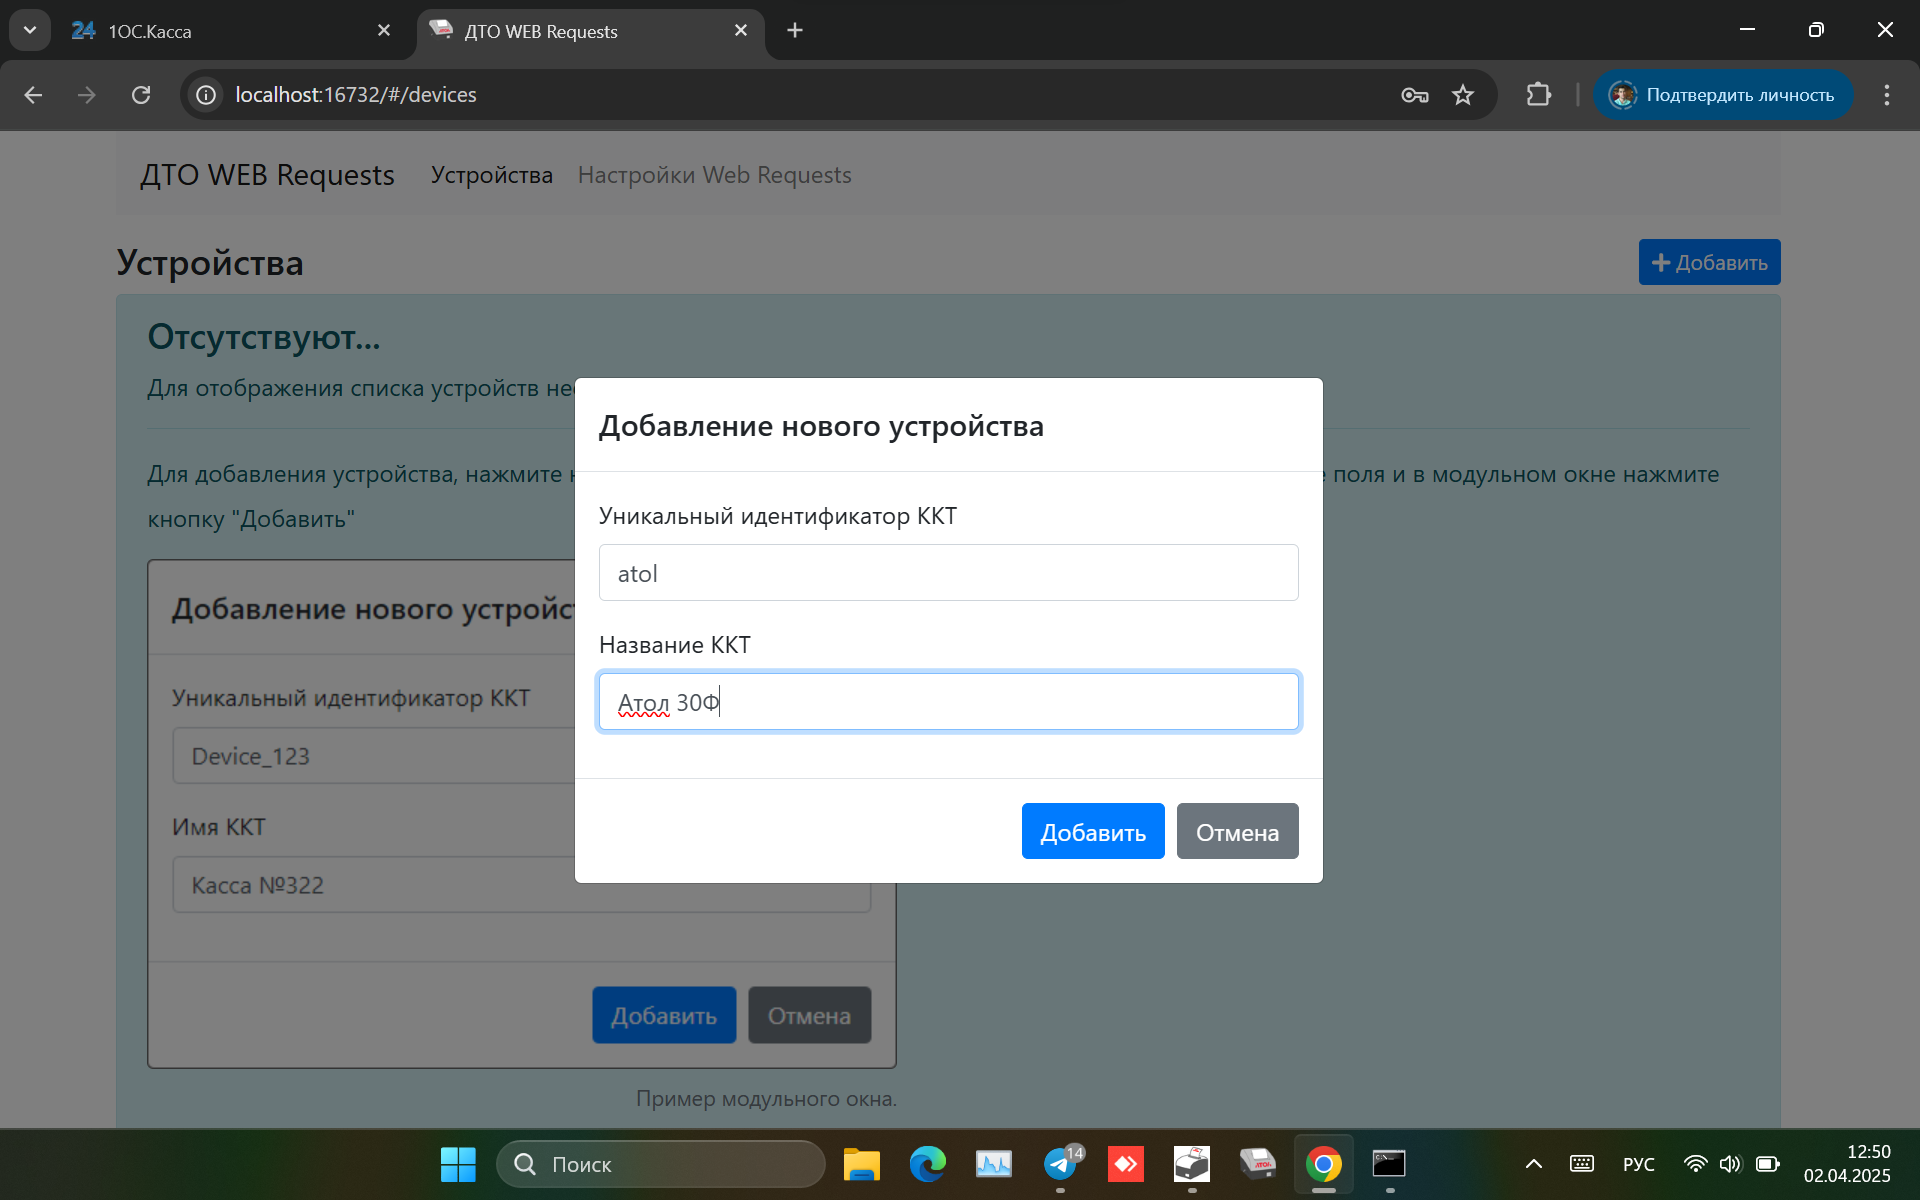Open a new browser tab with plus

coord(795,30)
